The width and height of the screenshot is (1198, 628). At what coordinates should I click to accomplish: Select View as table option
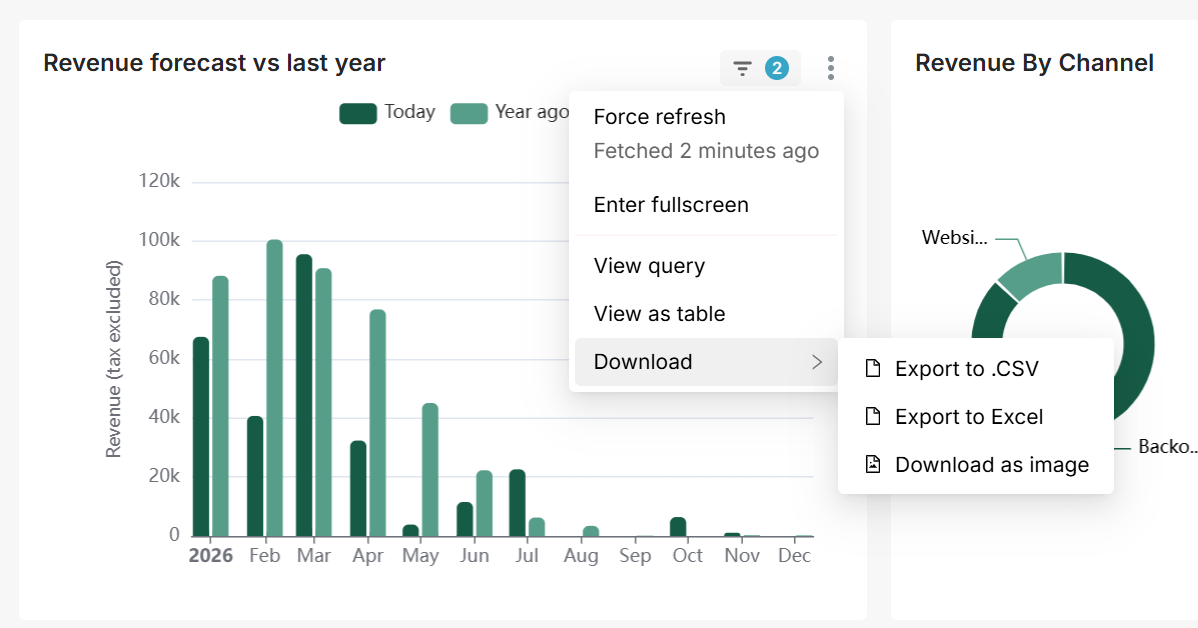click(x=659, y=314)
